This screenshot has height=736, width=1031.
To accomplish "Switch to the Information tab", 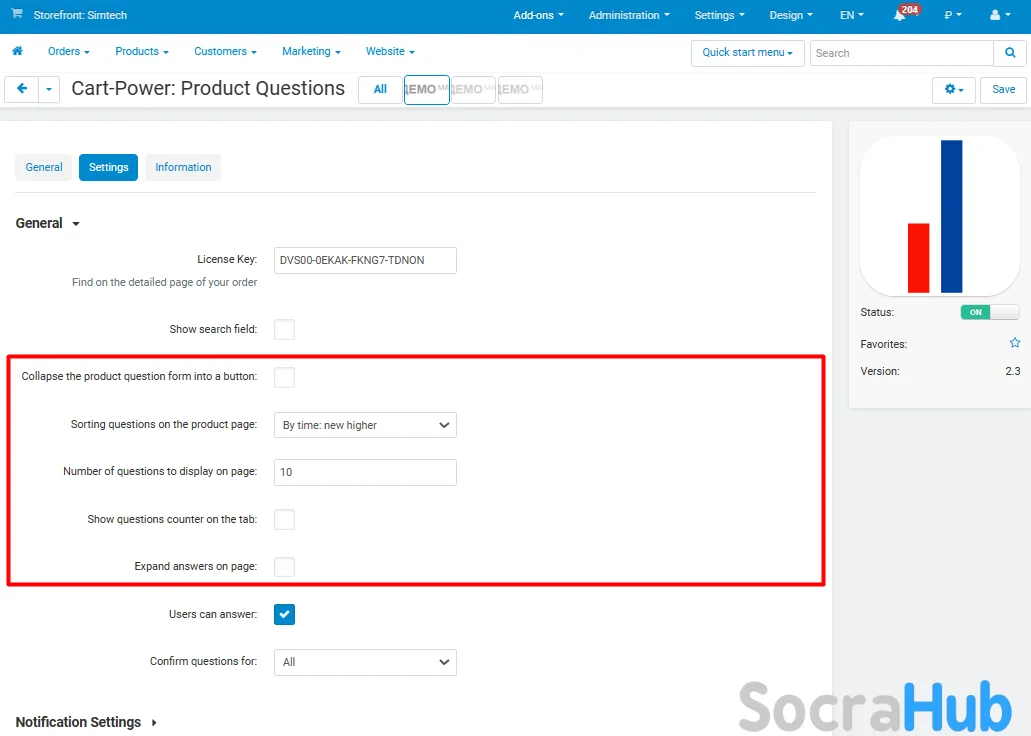I will click(x=183, y=167).
